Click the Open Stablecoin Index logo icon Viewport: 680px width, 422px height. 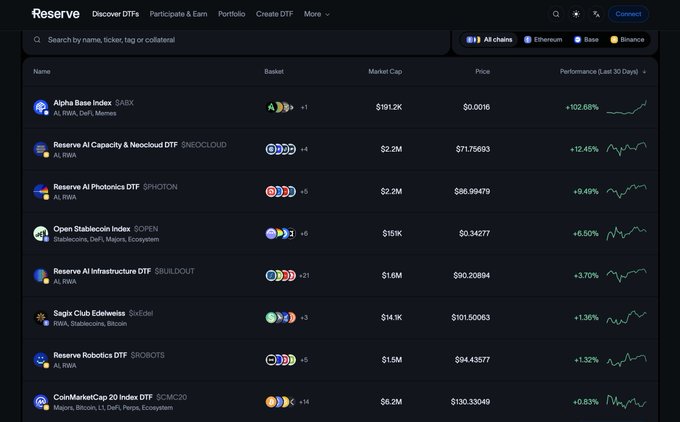coord(41,233)
